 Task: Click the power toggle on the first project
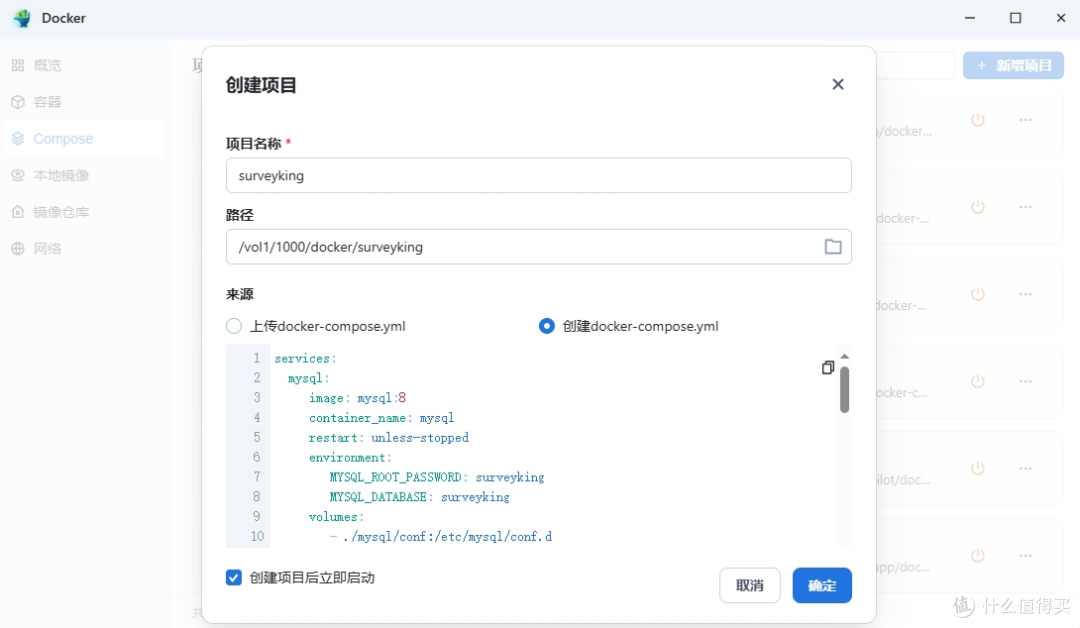click(977, 120)
